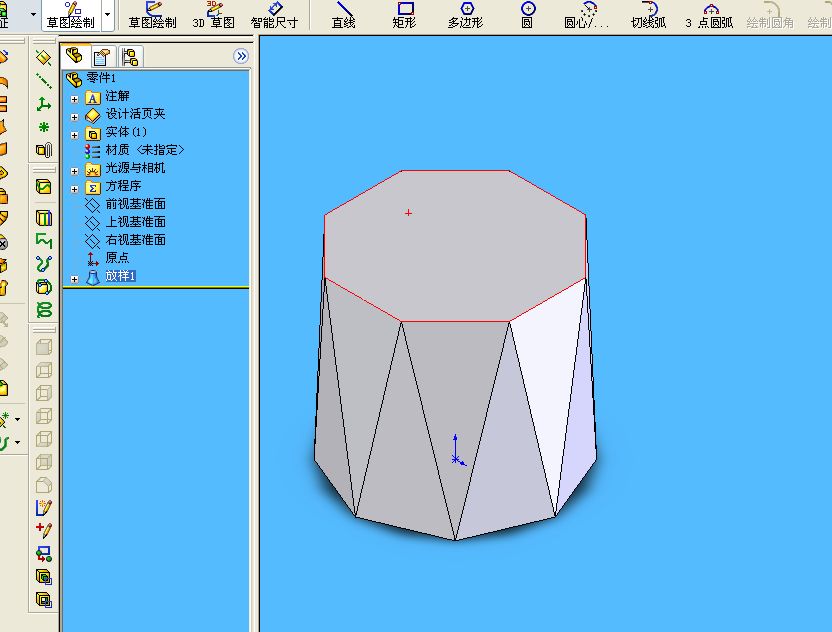Select the 智能尺寸 smart dimension tool
The height and width of the screenshot is (632, 832).
point(274,15)
